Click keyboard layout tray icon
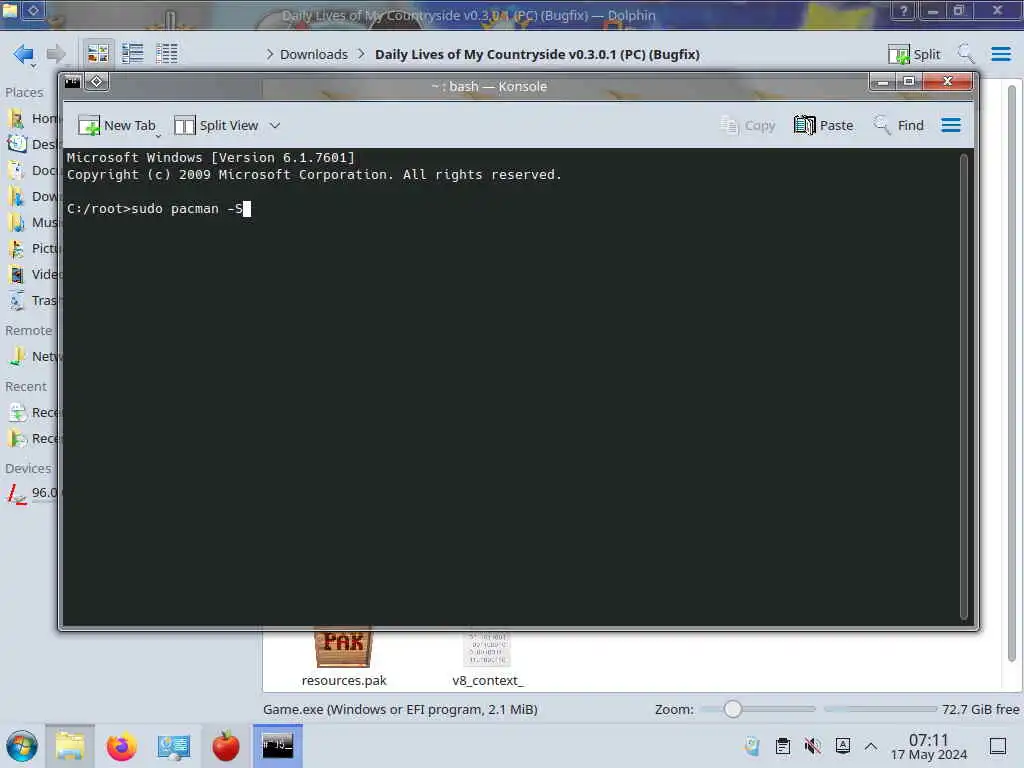 pyautogui.click(x=842, y=746)
